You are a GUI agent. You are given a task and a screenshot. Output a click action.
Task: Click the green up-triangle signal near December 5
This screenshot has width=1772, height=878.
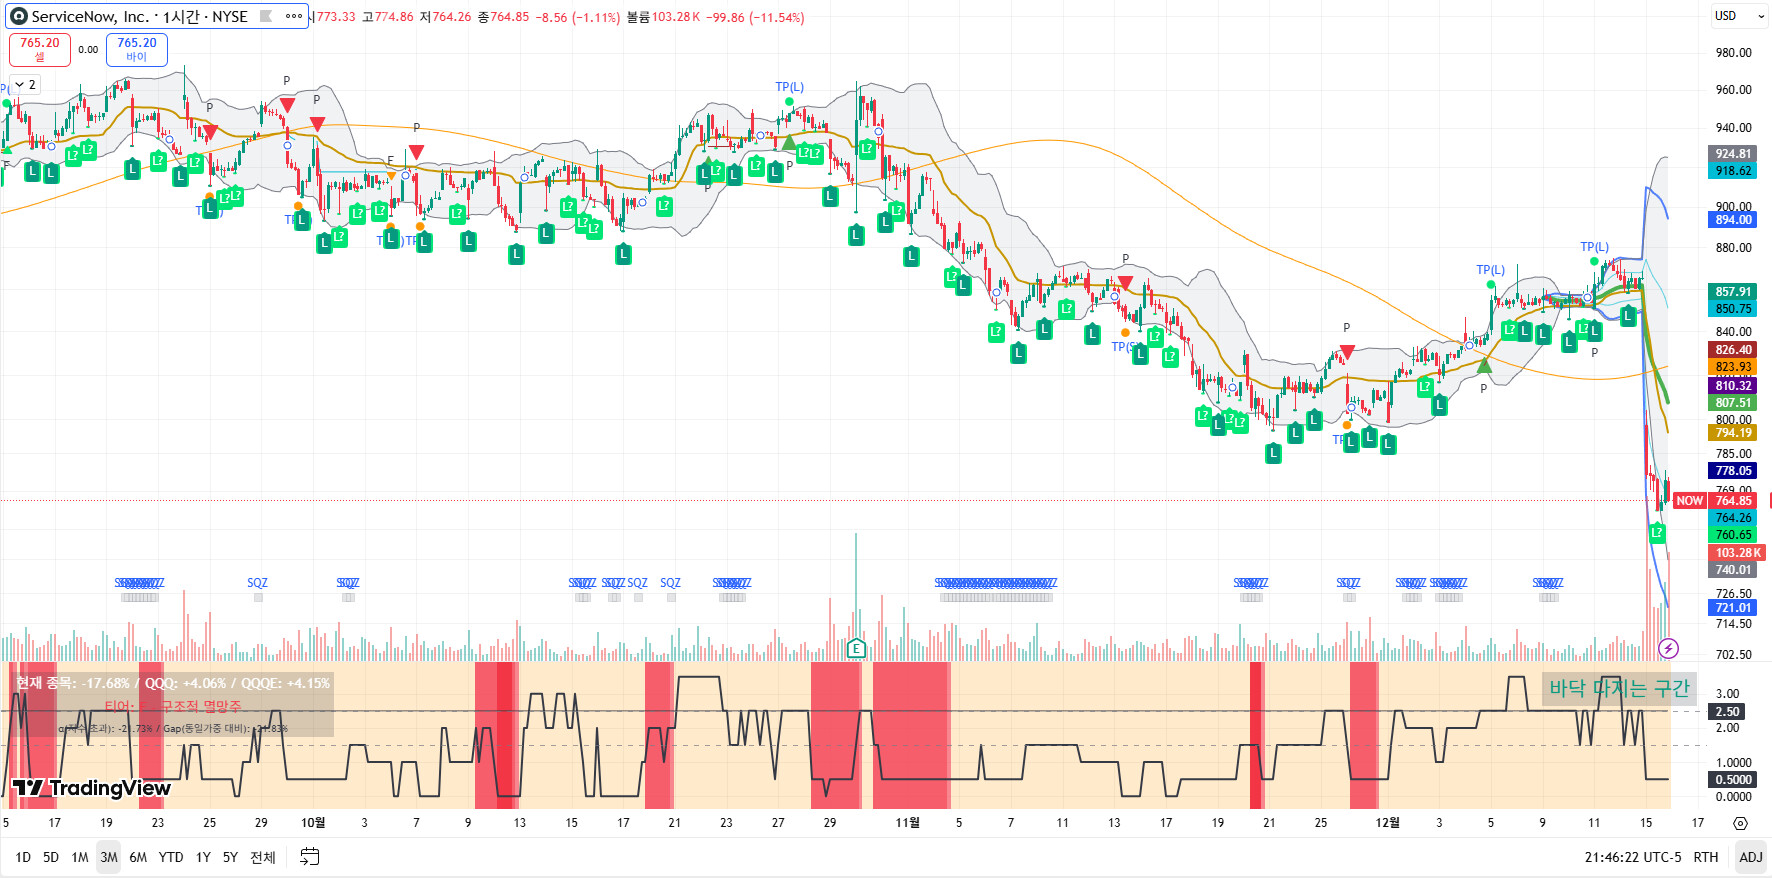[1484, 366]
